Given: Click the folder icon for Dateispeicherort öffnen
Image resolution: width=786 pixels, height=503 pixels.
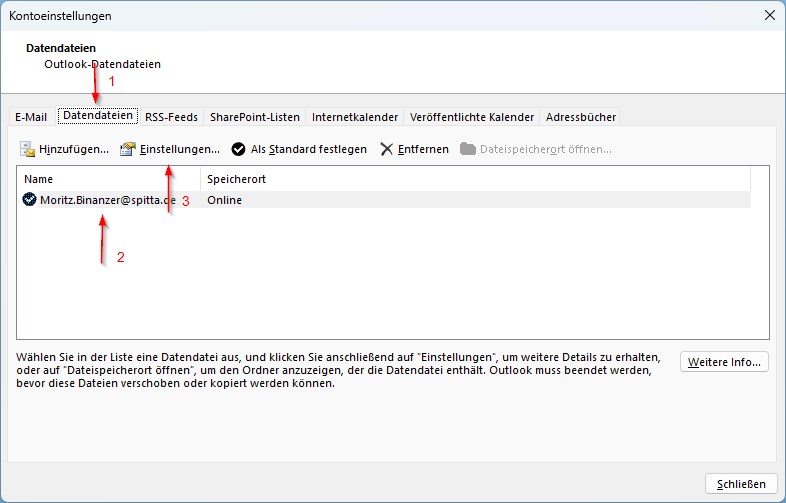Looking at the screenshot, I should [x=468, y=149].
